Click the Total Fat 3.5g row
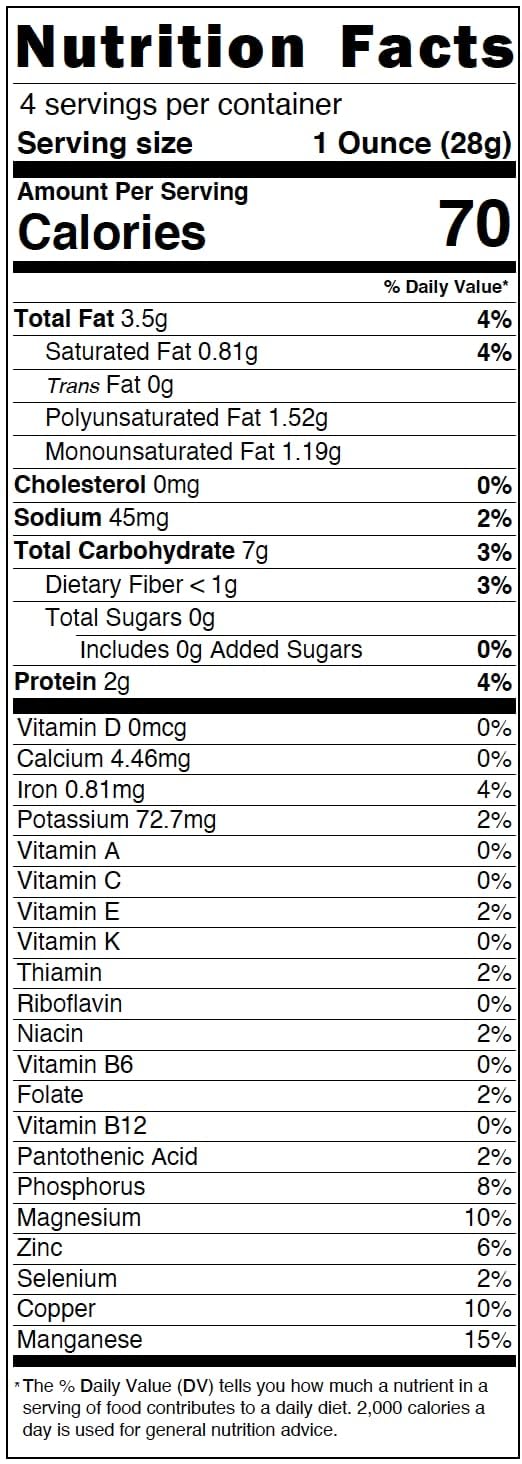 click(x=263, y=319)
